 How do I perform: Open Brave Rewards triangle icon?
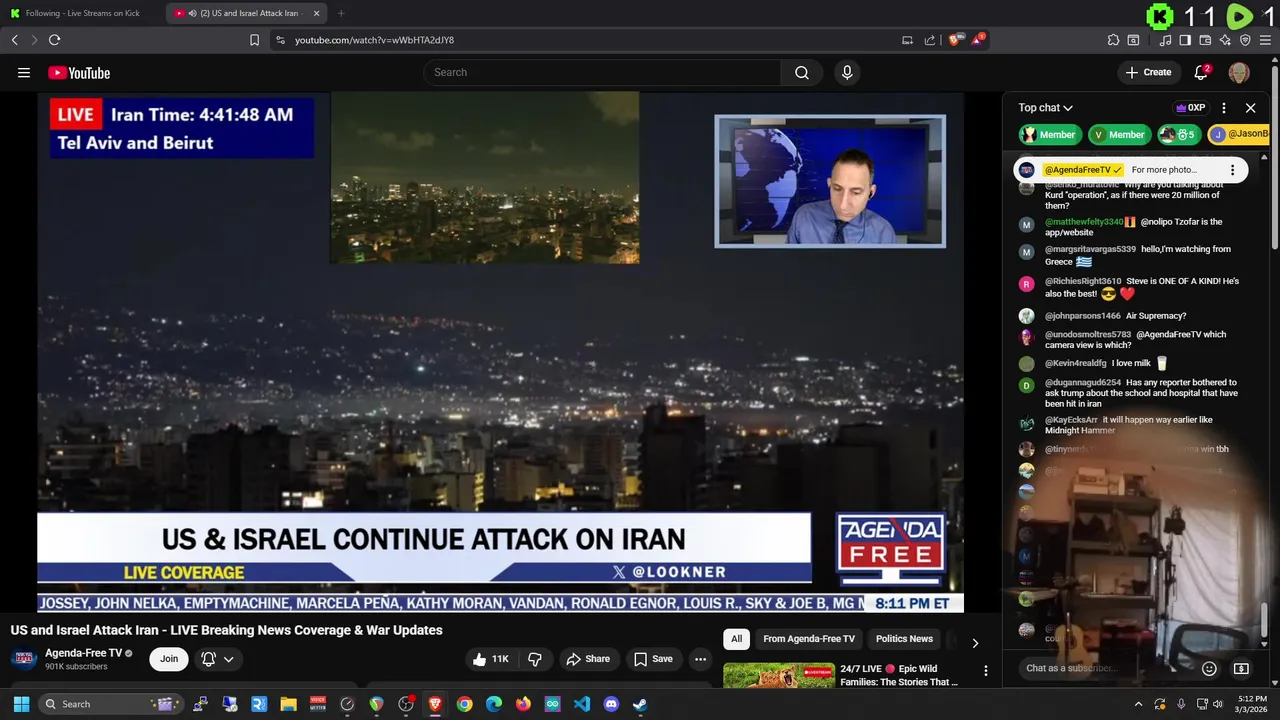pos(980,40)
